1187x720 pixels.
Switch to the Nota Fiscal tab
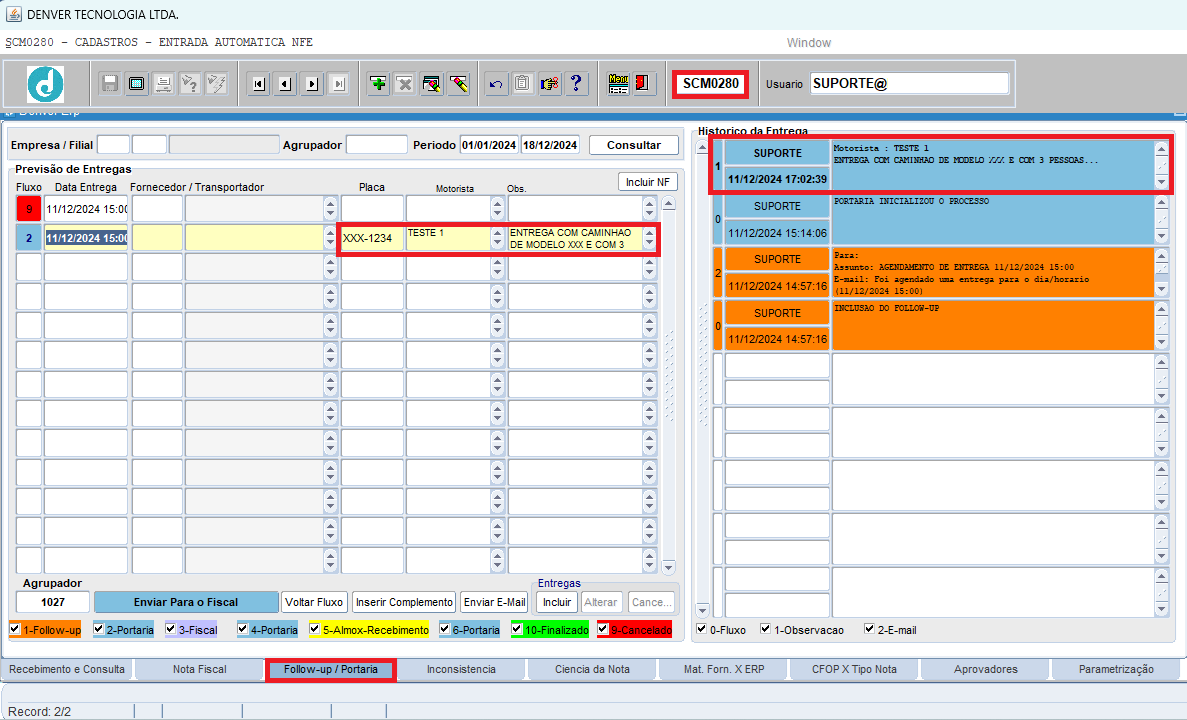tap(199, 669)
